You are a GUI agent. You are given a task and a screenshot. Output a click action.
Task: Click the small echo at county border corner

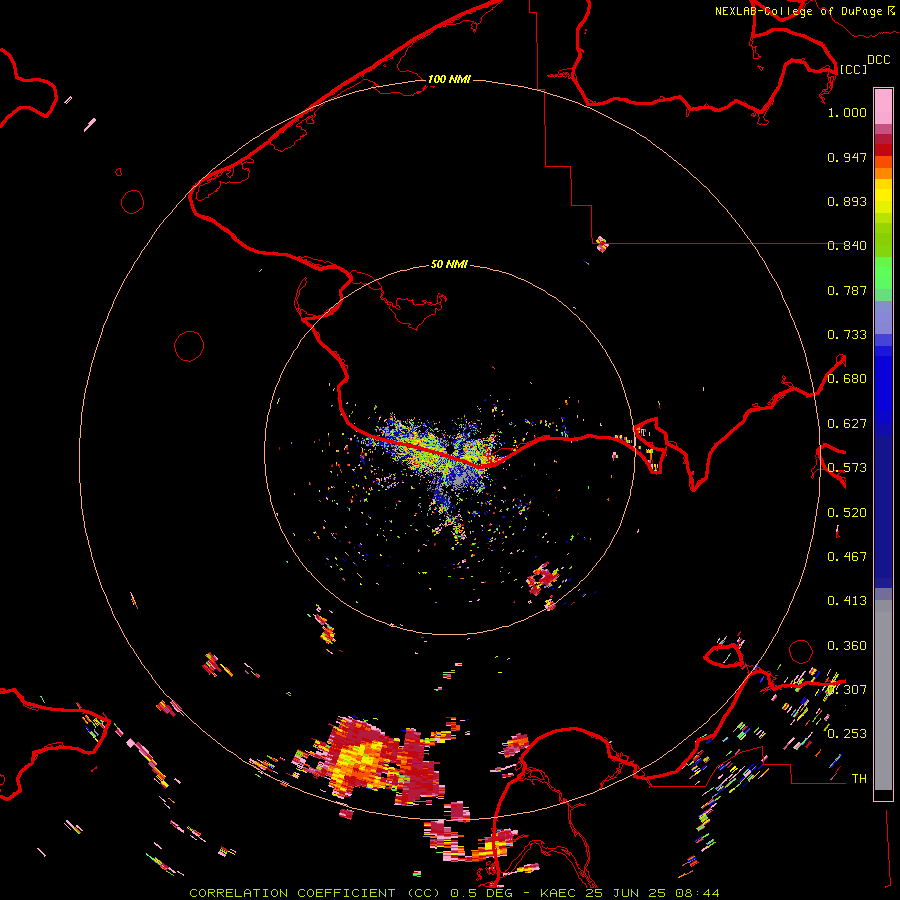click(602, 245)
